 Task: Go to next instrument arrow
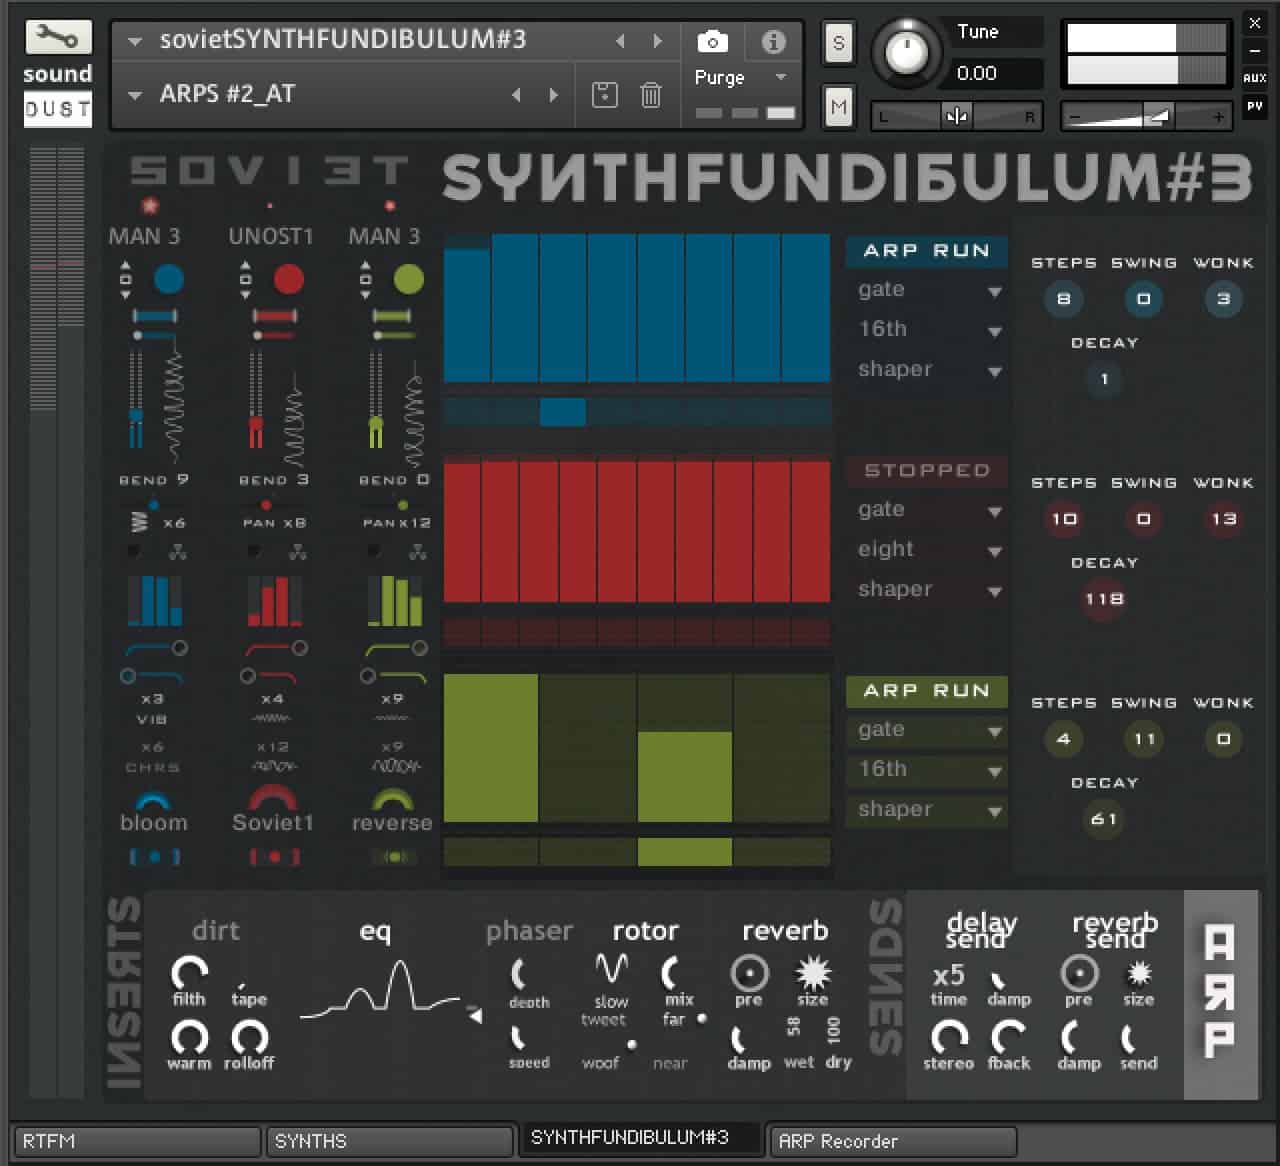[x=657, y=41]
